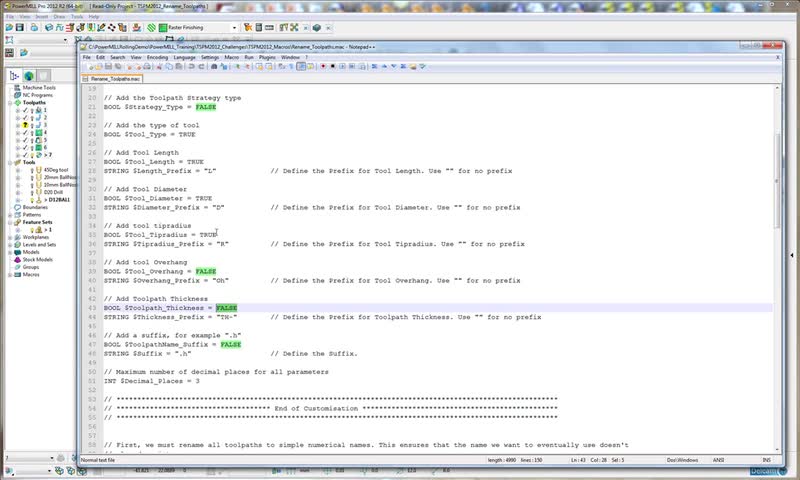This screenshot has height=480, width=800.
Task: Click the PowerMILL explorer tree tab icon
Action: 14,76
